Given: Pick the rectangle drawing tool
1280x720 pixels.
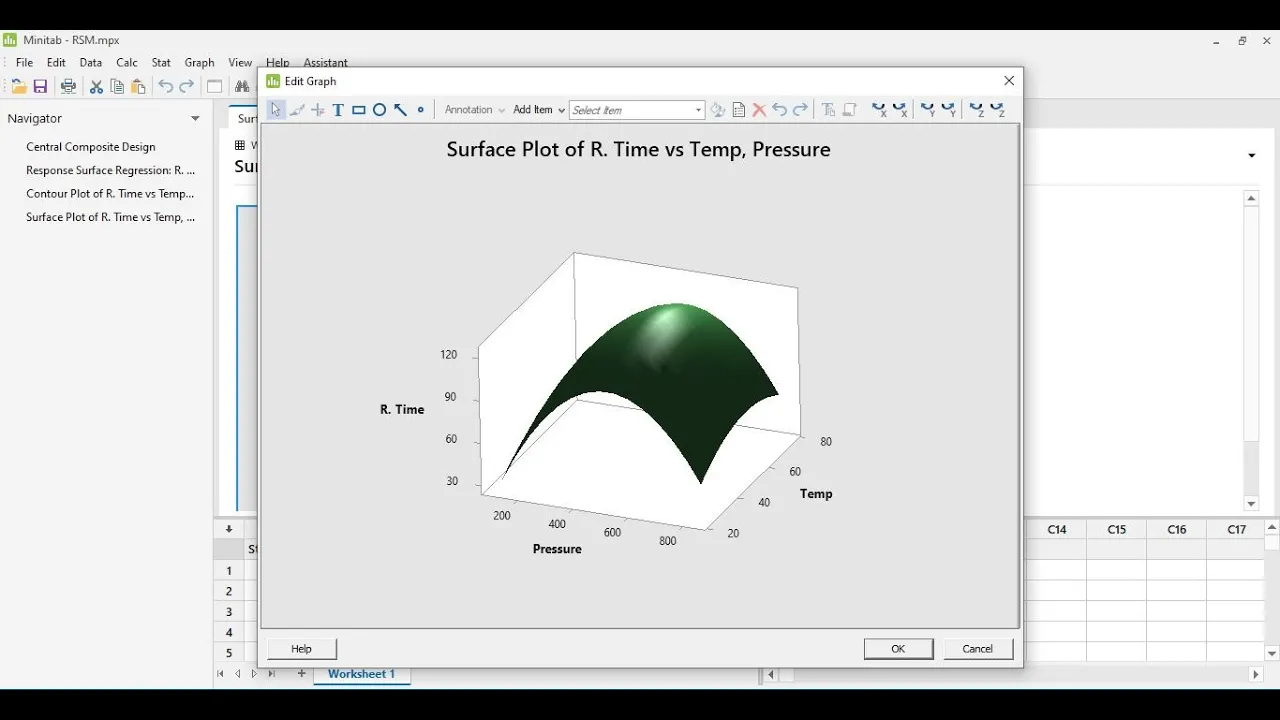Looking at the screenshot, I should point(359,110).
